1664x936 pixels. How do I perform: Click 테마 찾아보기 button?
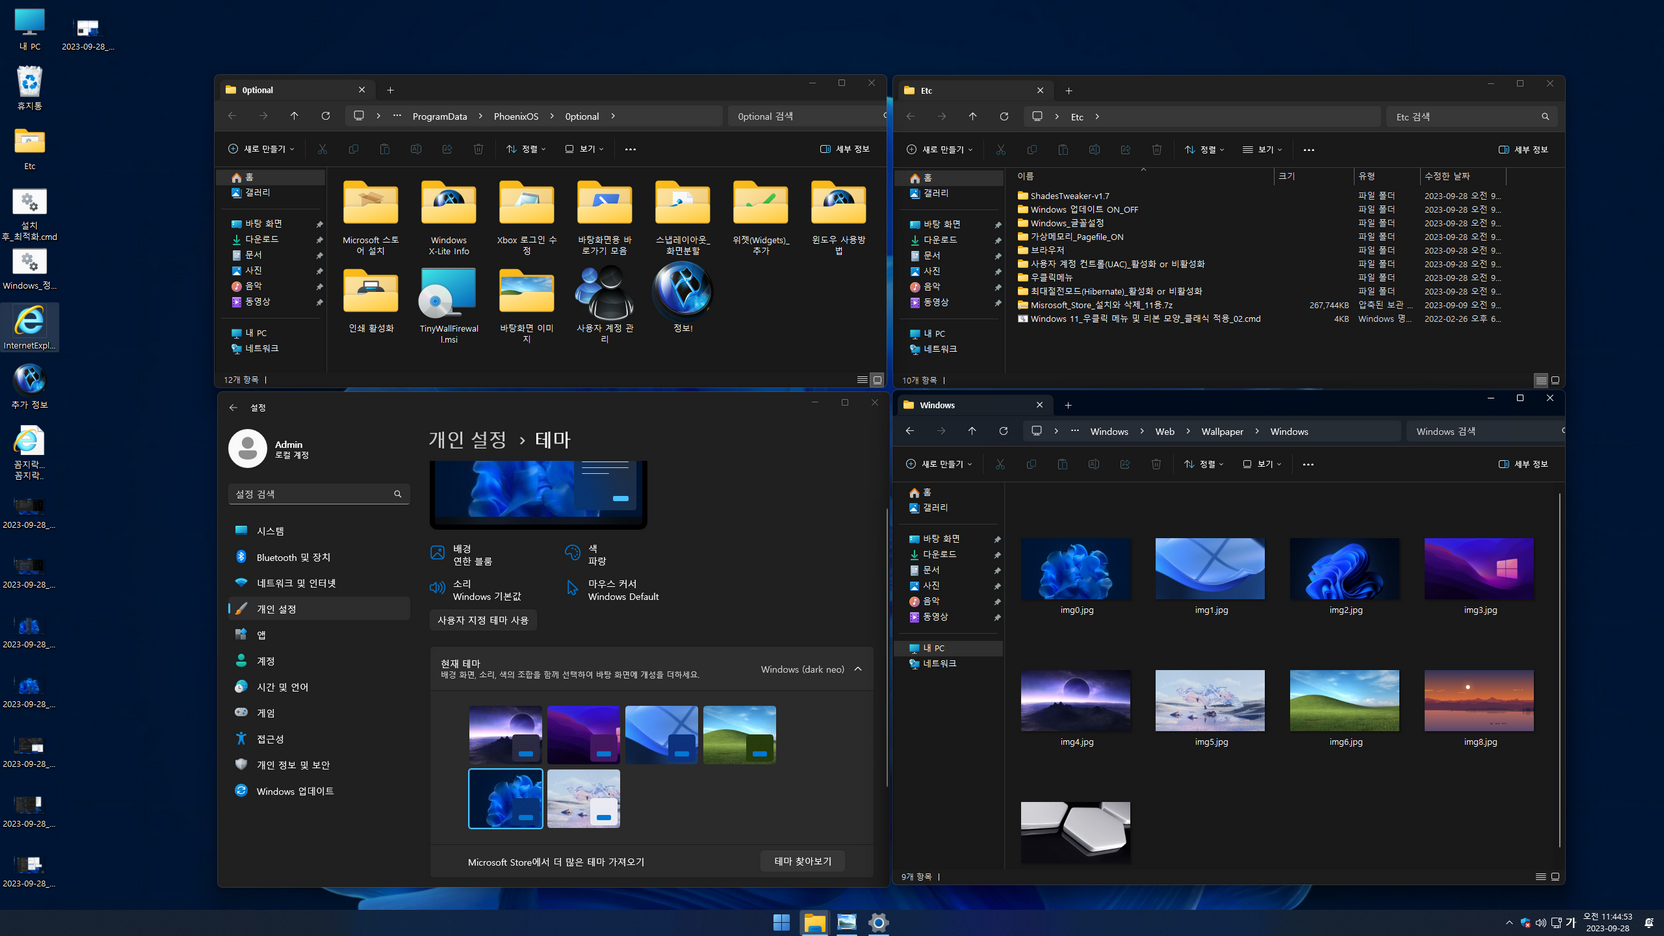802,861
